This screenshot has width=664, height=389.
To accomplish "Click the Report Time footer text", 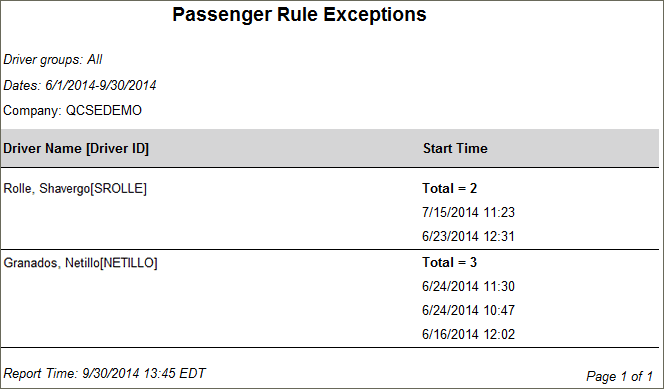I will (105, 373).
